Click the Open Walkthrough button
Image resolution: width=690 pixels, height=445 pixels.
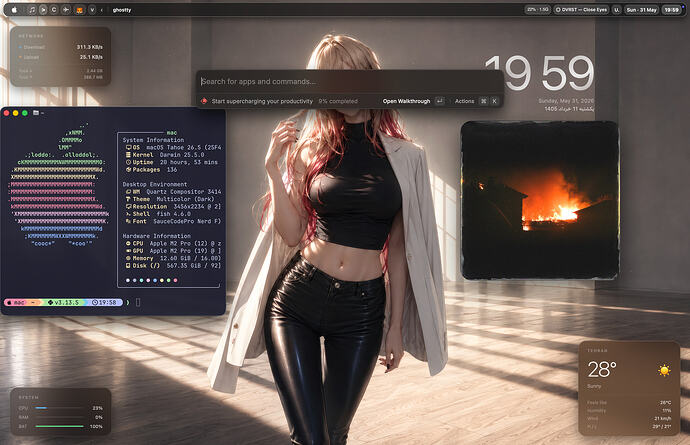406,101
